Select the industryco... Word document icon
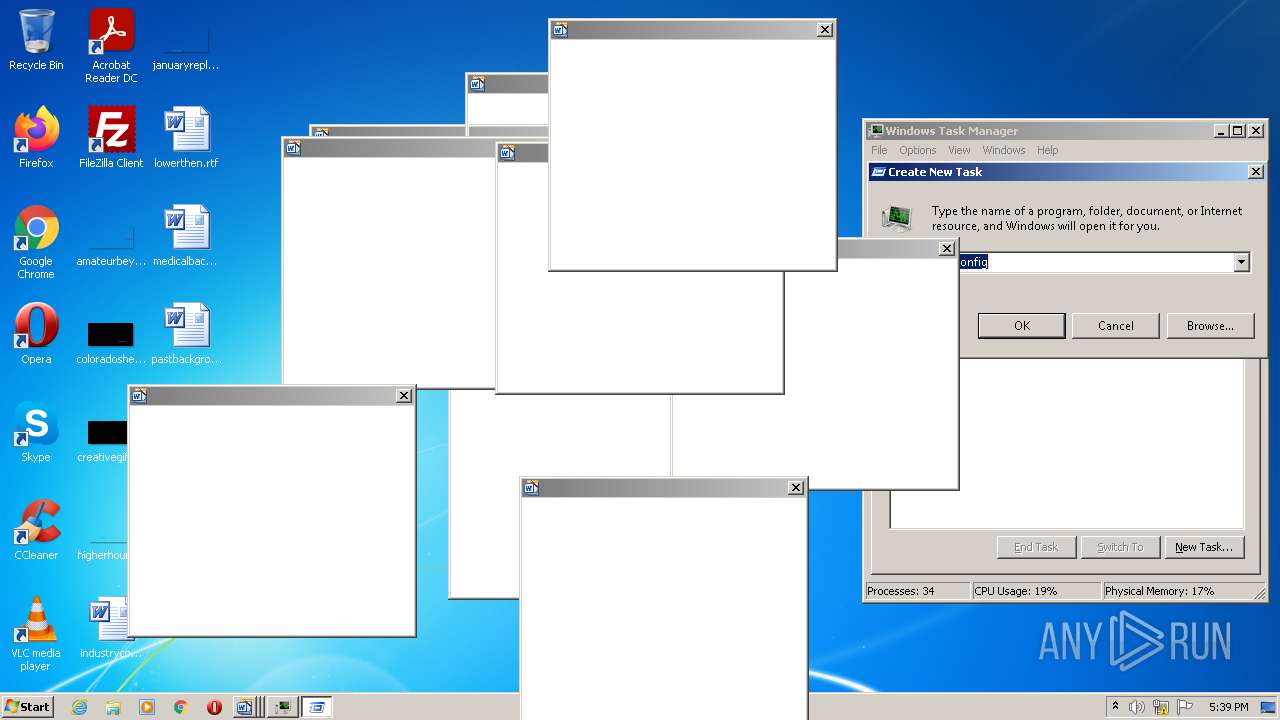Image resolution: width=1280 pixels, height=720 pixels. [x=108, y=628]
